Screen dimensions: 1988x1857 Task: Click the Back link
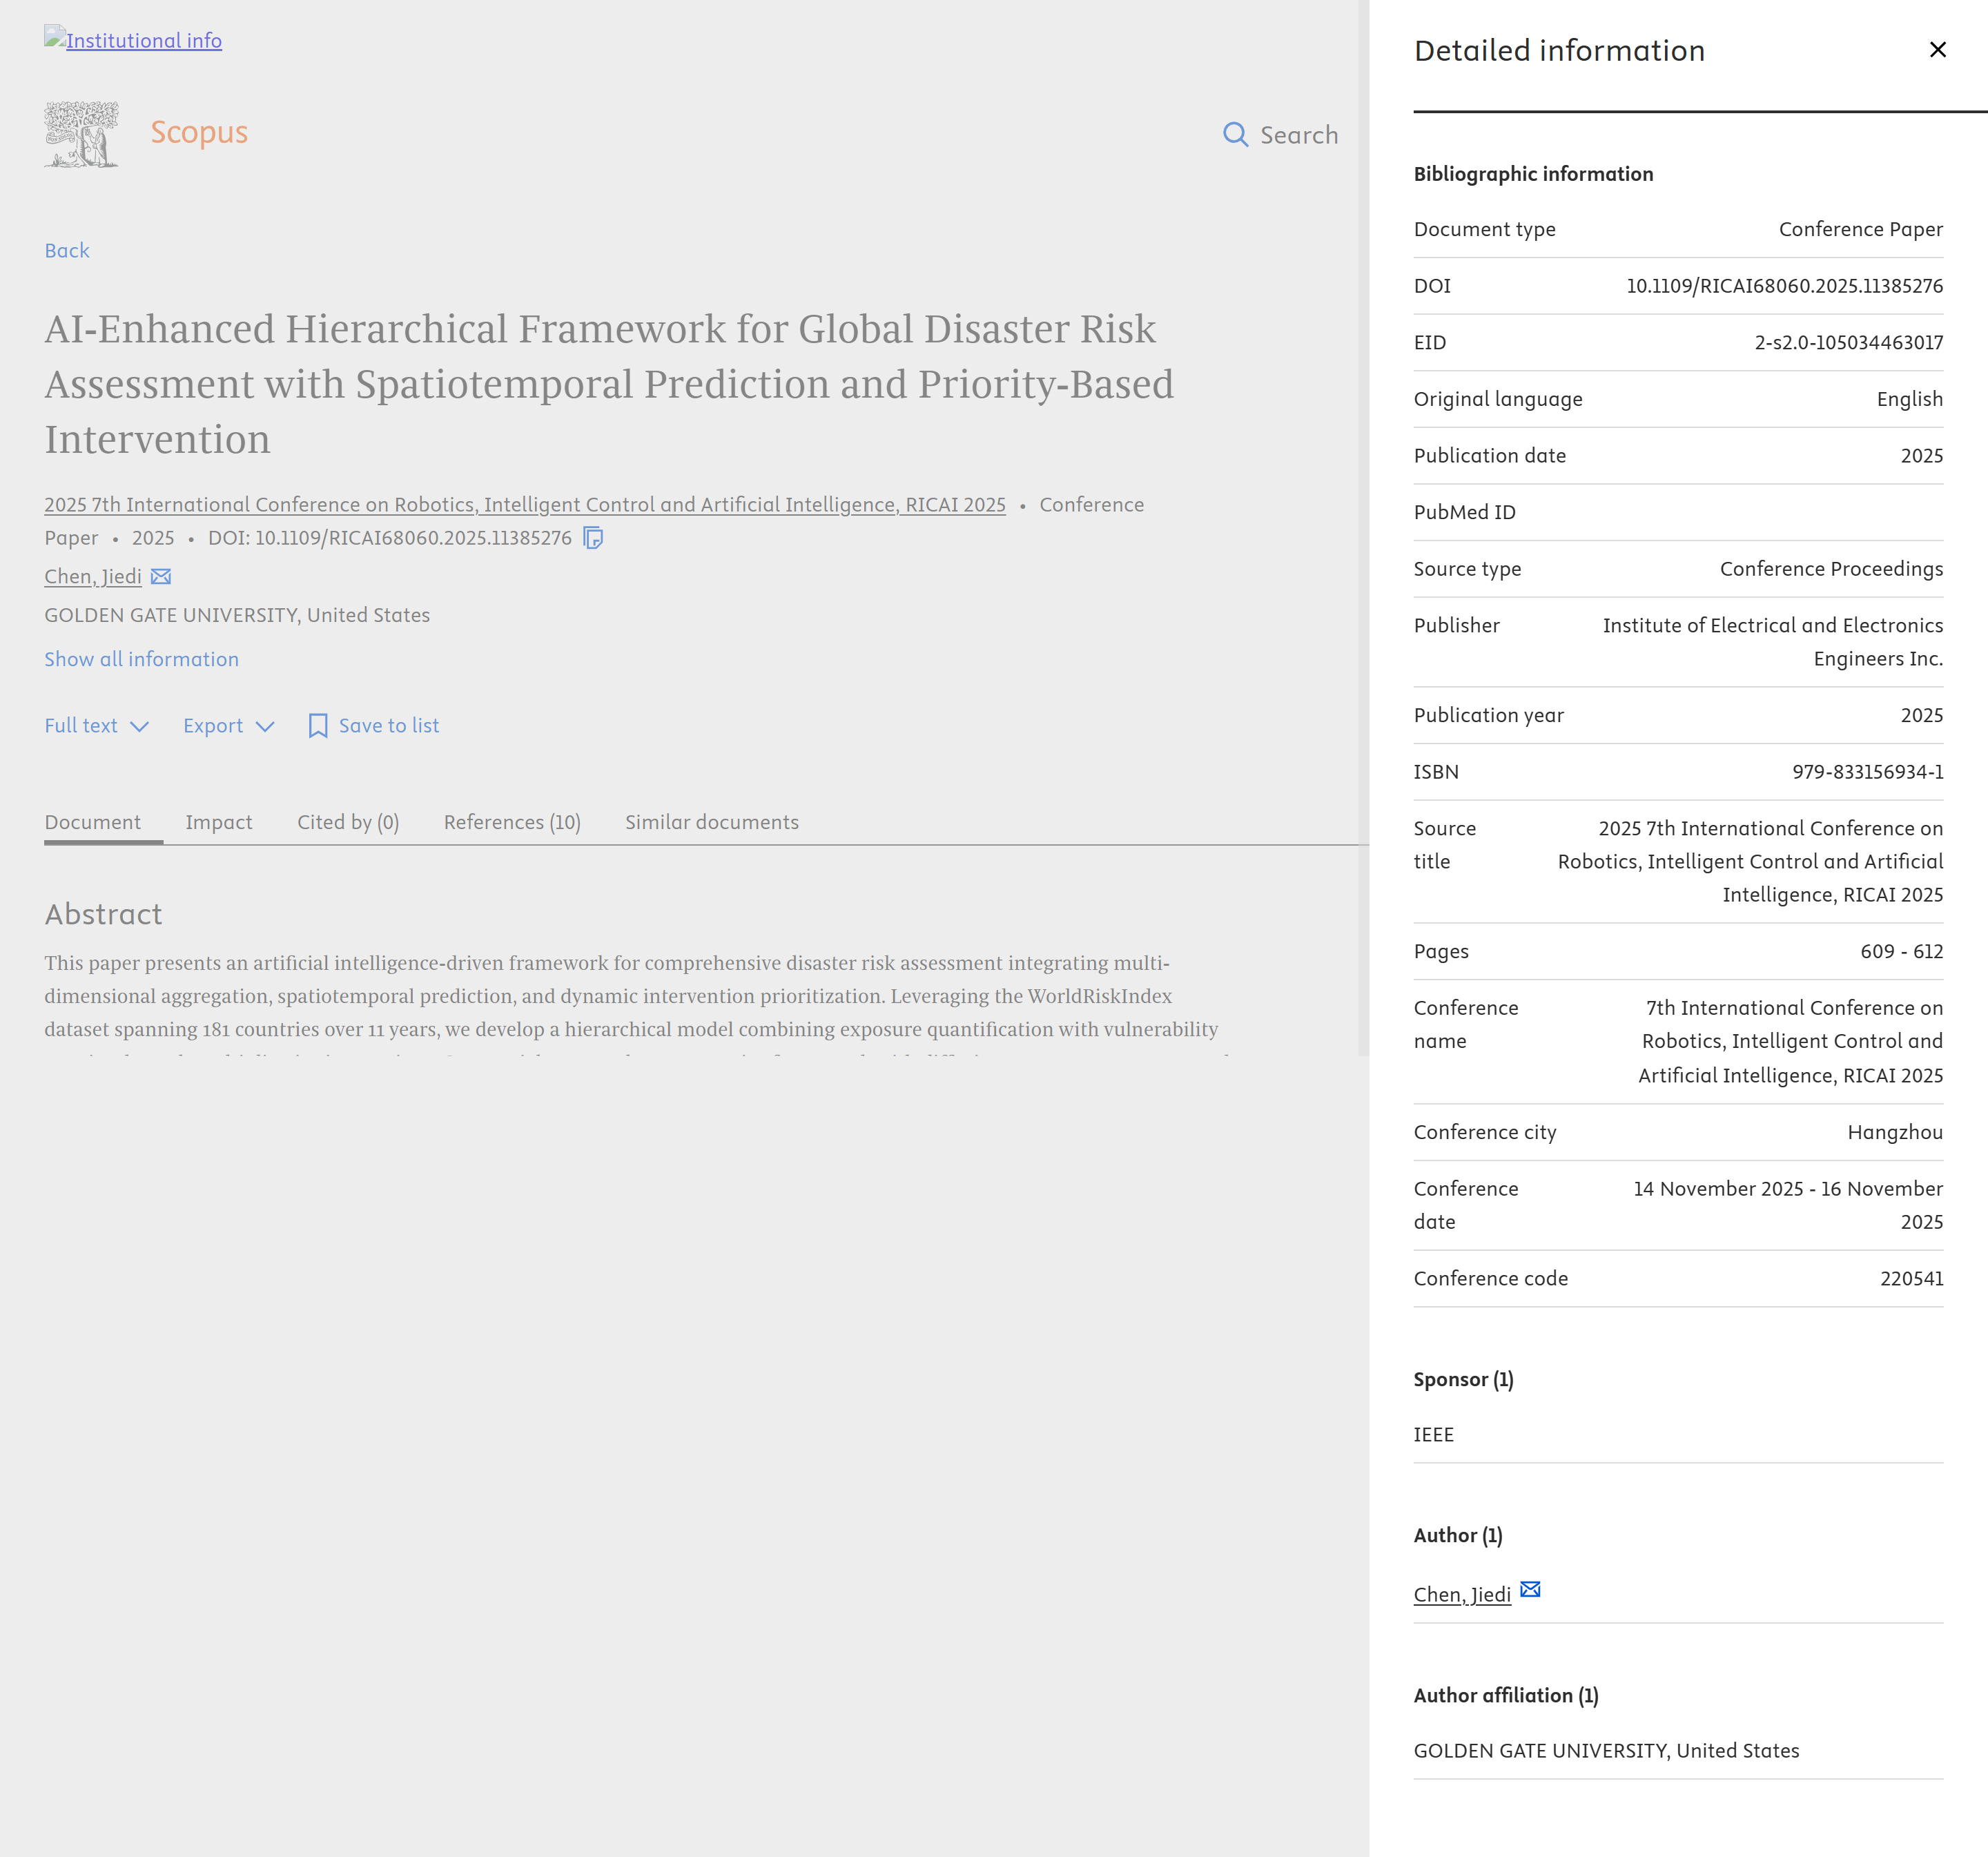coord(67,251)
